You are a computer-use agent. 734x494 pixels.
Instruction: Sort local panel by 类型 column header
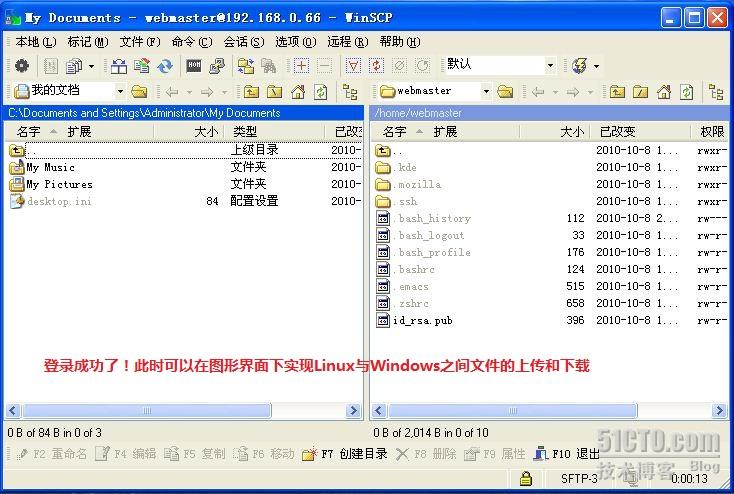pos(273,132)
